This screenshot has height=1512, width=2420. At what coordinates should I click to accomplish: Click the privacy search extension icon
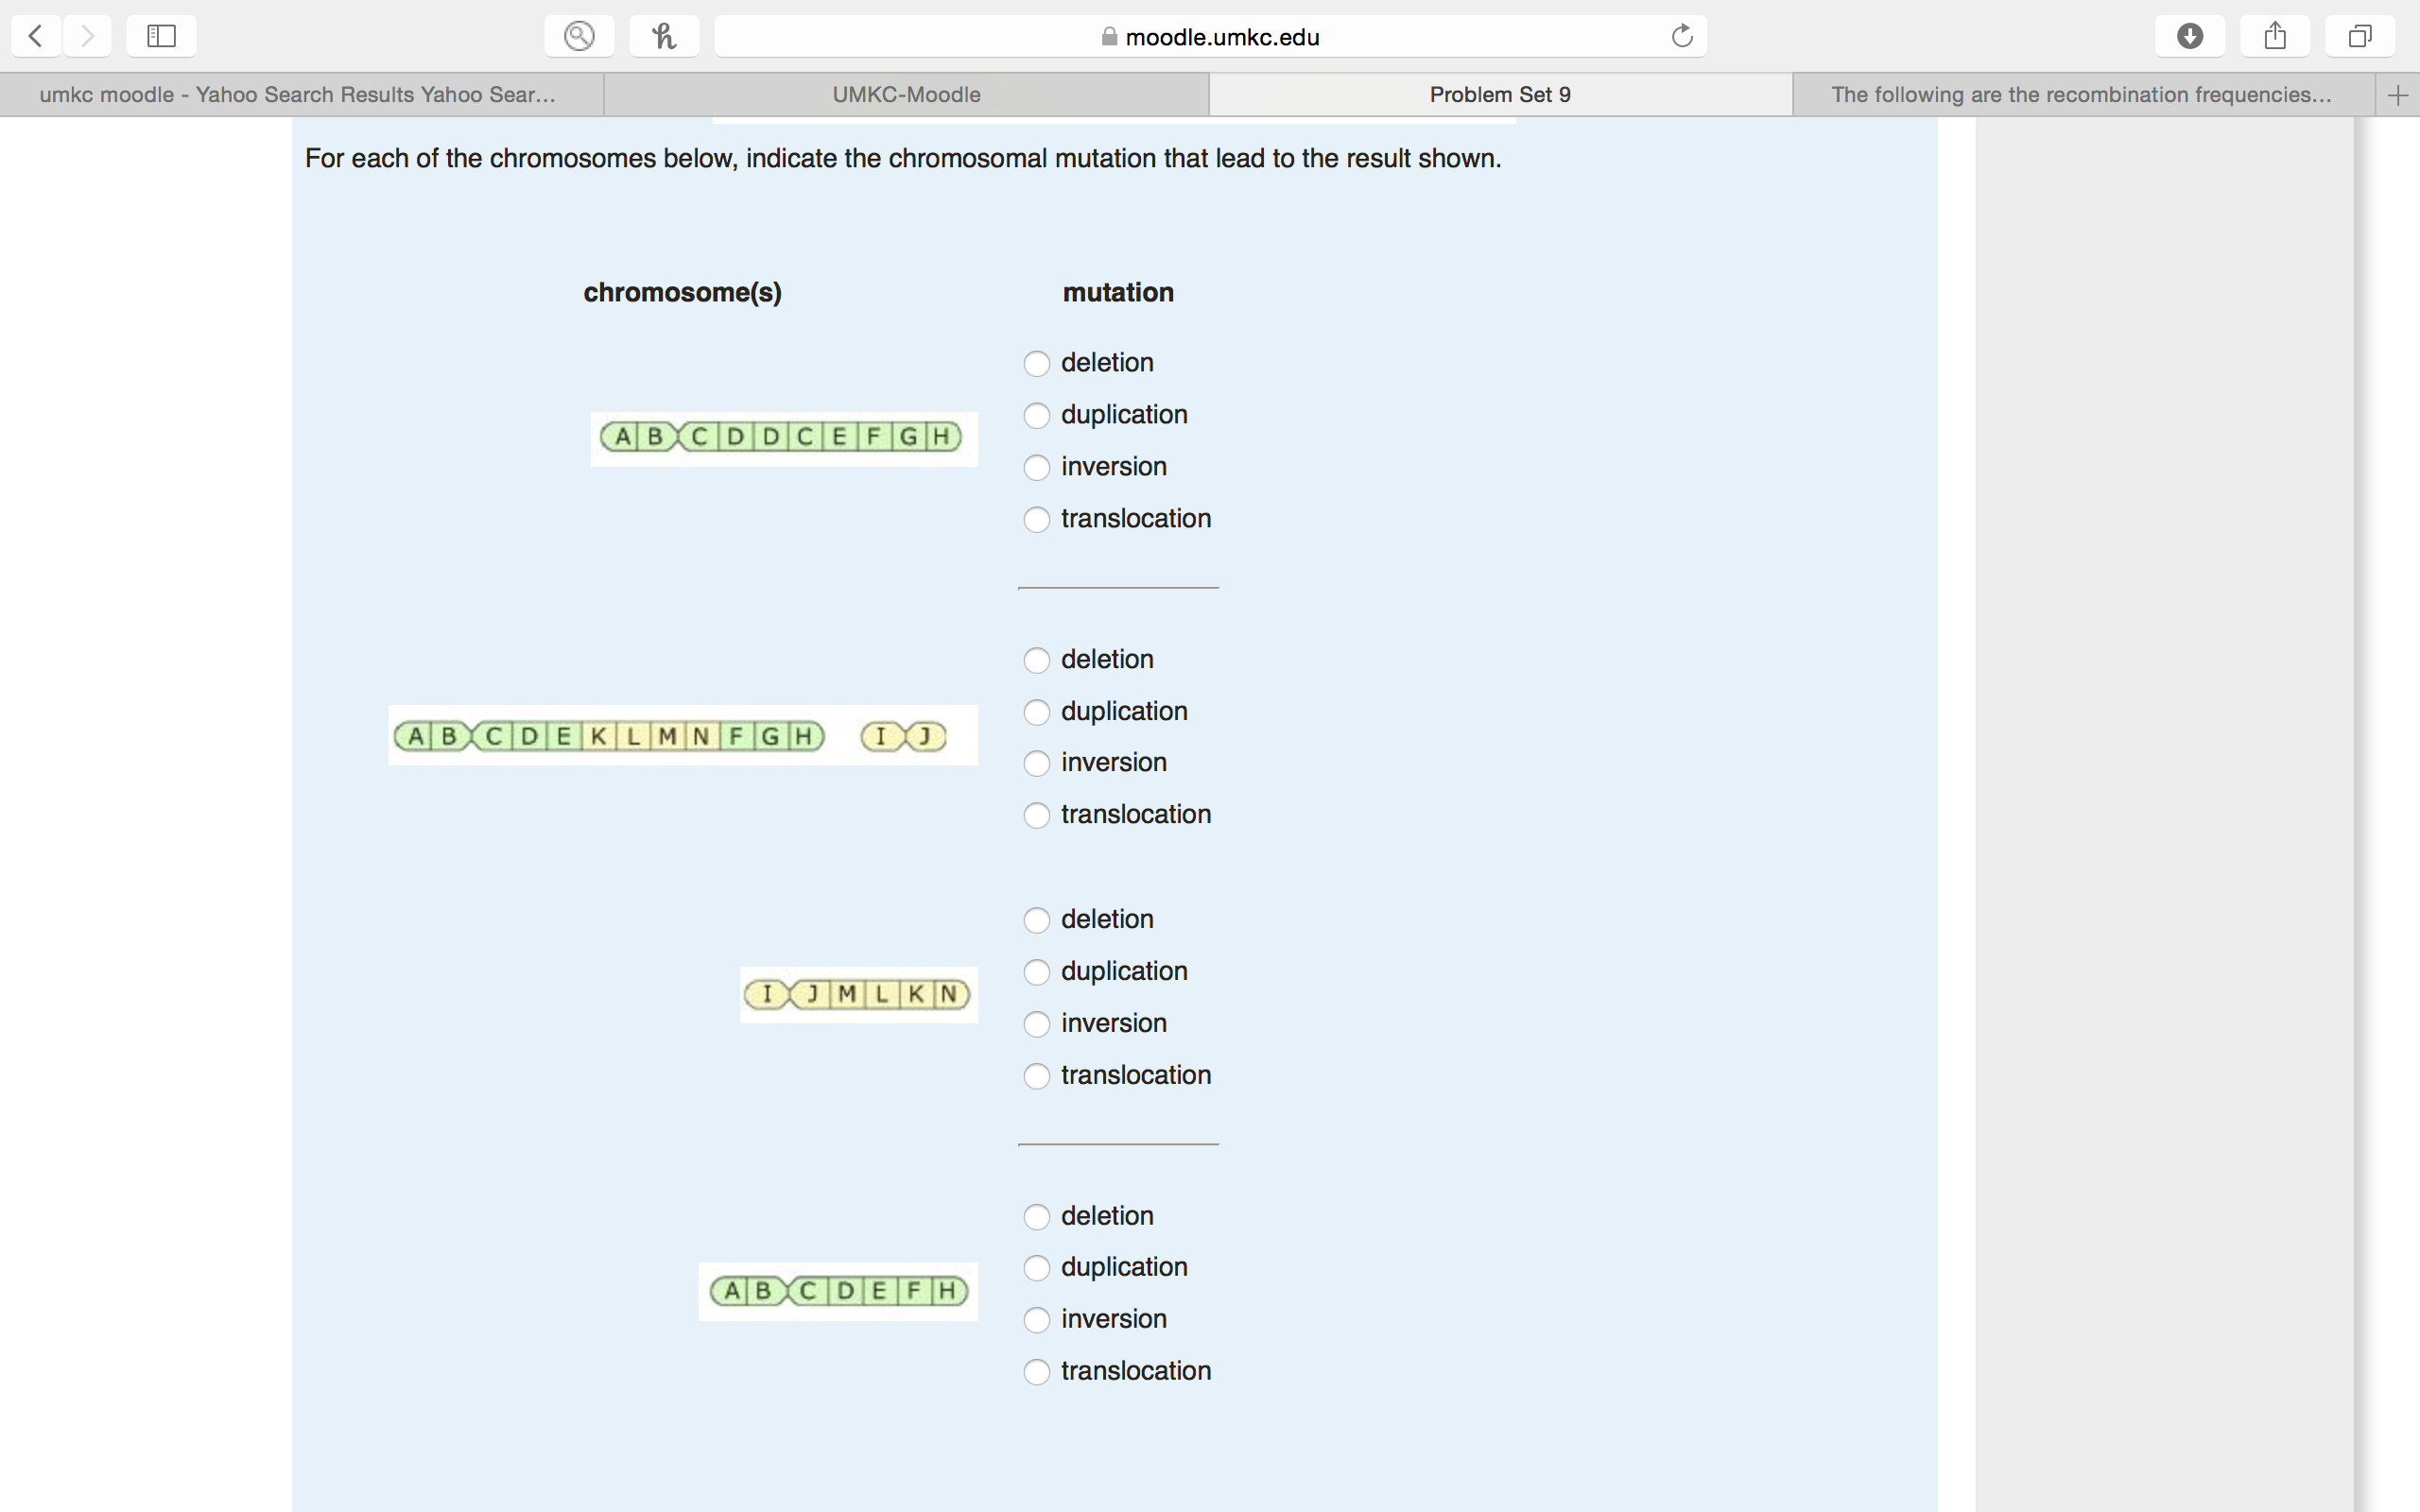[579, 36]
